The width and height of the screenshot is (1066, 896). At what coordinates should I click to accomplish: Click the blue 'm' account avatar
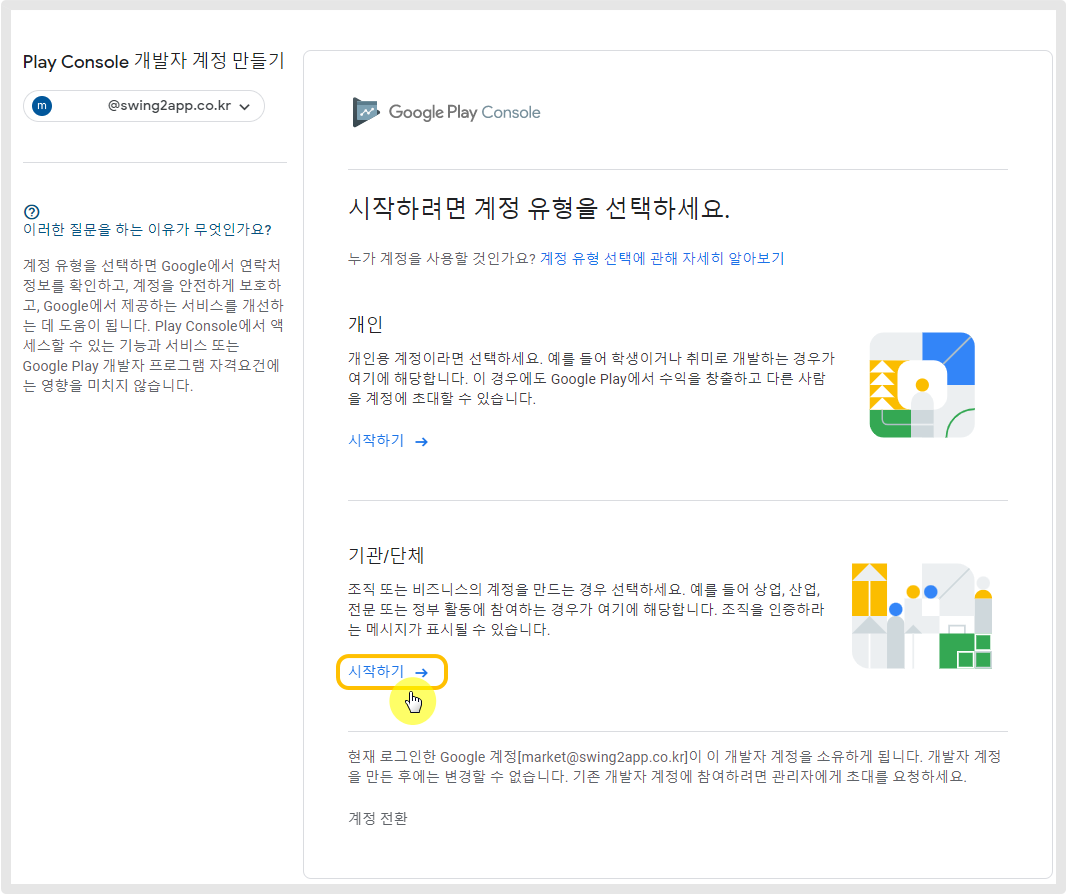coord(42,106)
